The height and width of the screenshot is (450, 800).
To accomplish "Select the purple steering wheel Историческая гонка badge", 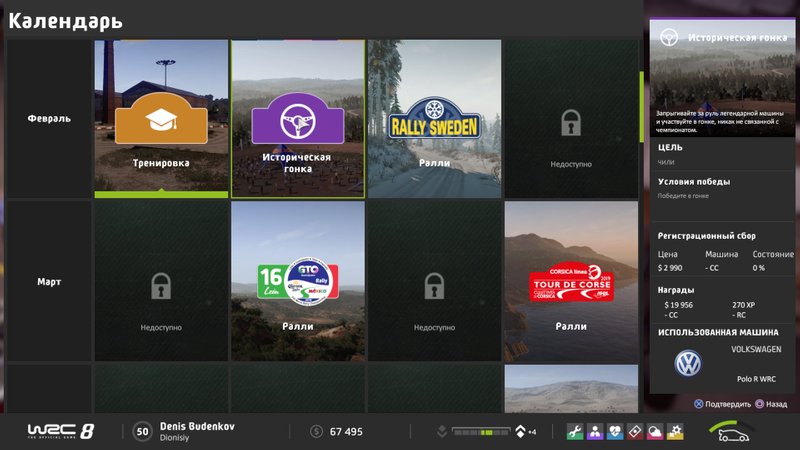I will [298, 118].
